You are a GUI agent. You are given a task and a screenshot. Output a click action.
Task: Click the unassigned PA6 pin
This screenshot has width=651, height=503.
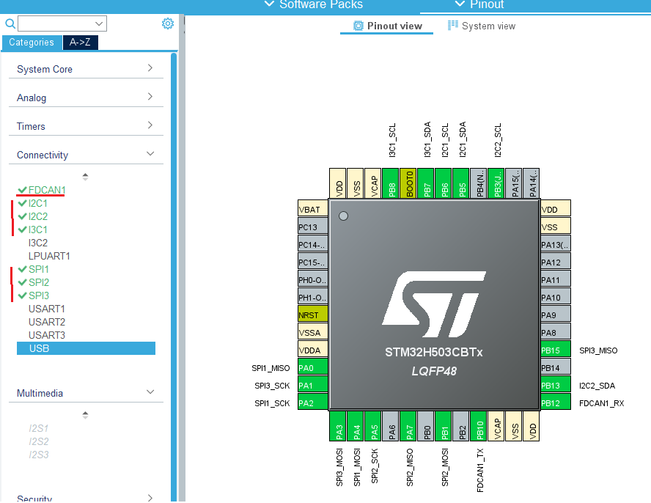(x=390, y=426)
